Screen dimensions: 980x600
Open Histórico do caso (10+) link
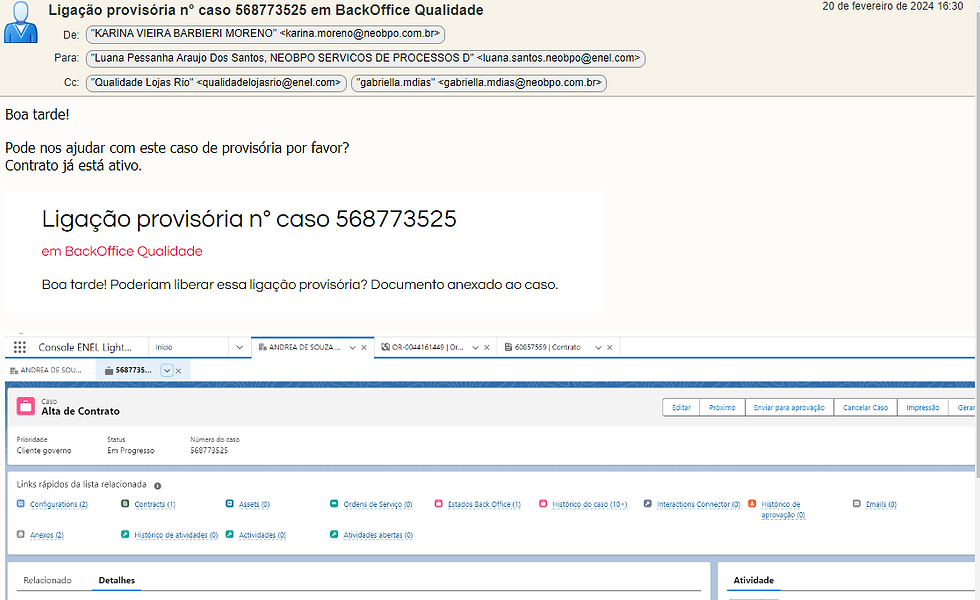tap(589, 504)
